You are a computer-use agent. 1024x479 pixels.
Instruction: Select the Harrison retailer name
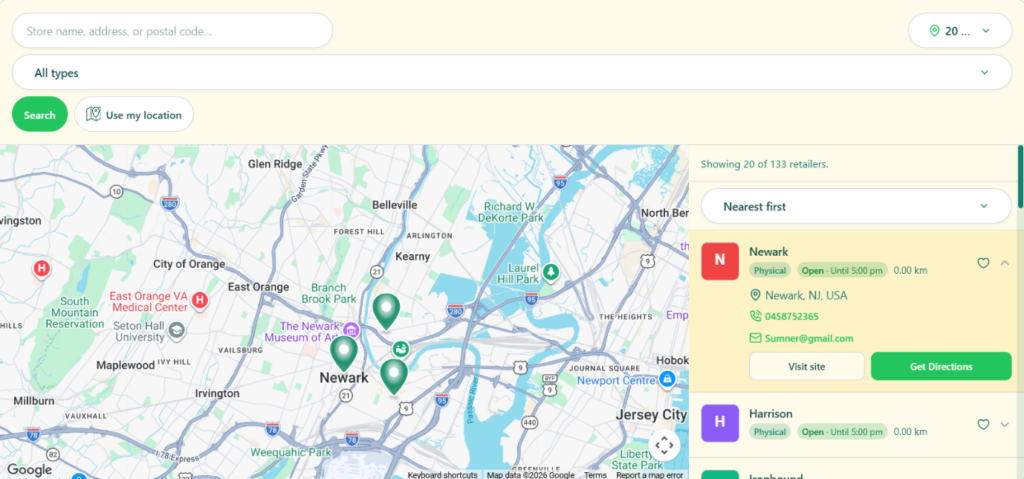(771, 414)
